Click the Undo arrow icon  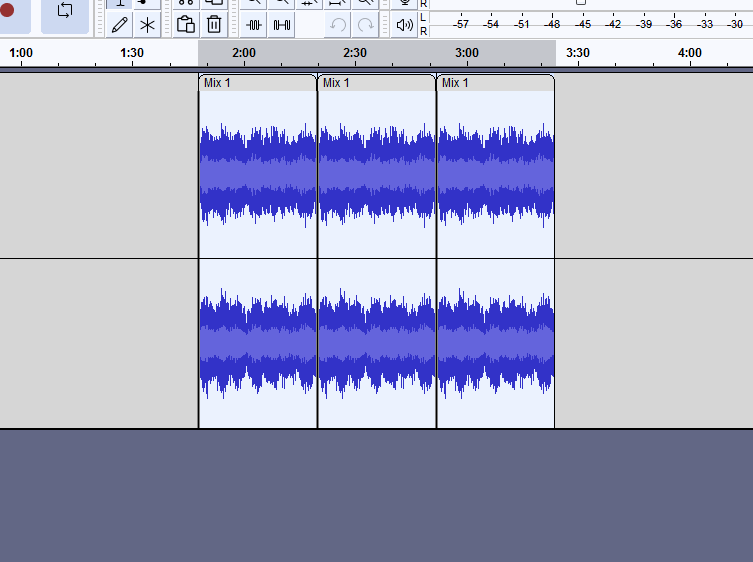pos(338,24)
